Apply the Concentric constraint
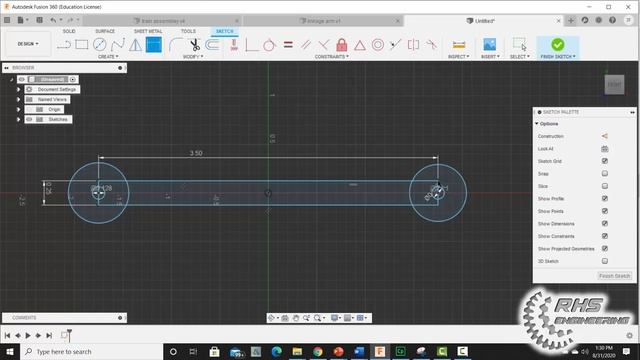This screenshot has height=360, width=640. point(378,44)
